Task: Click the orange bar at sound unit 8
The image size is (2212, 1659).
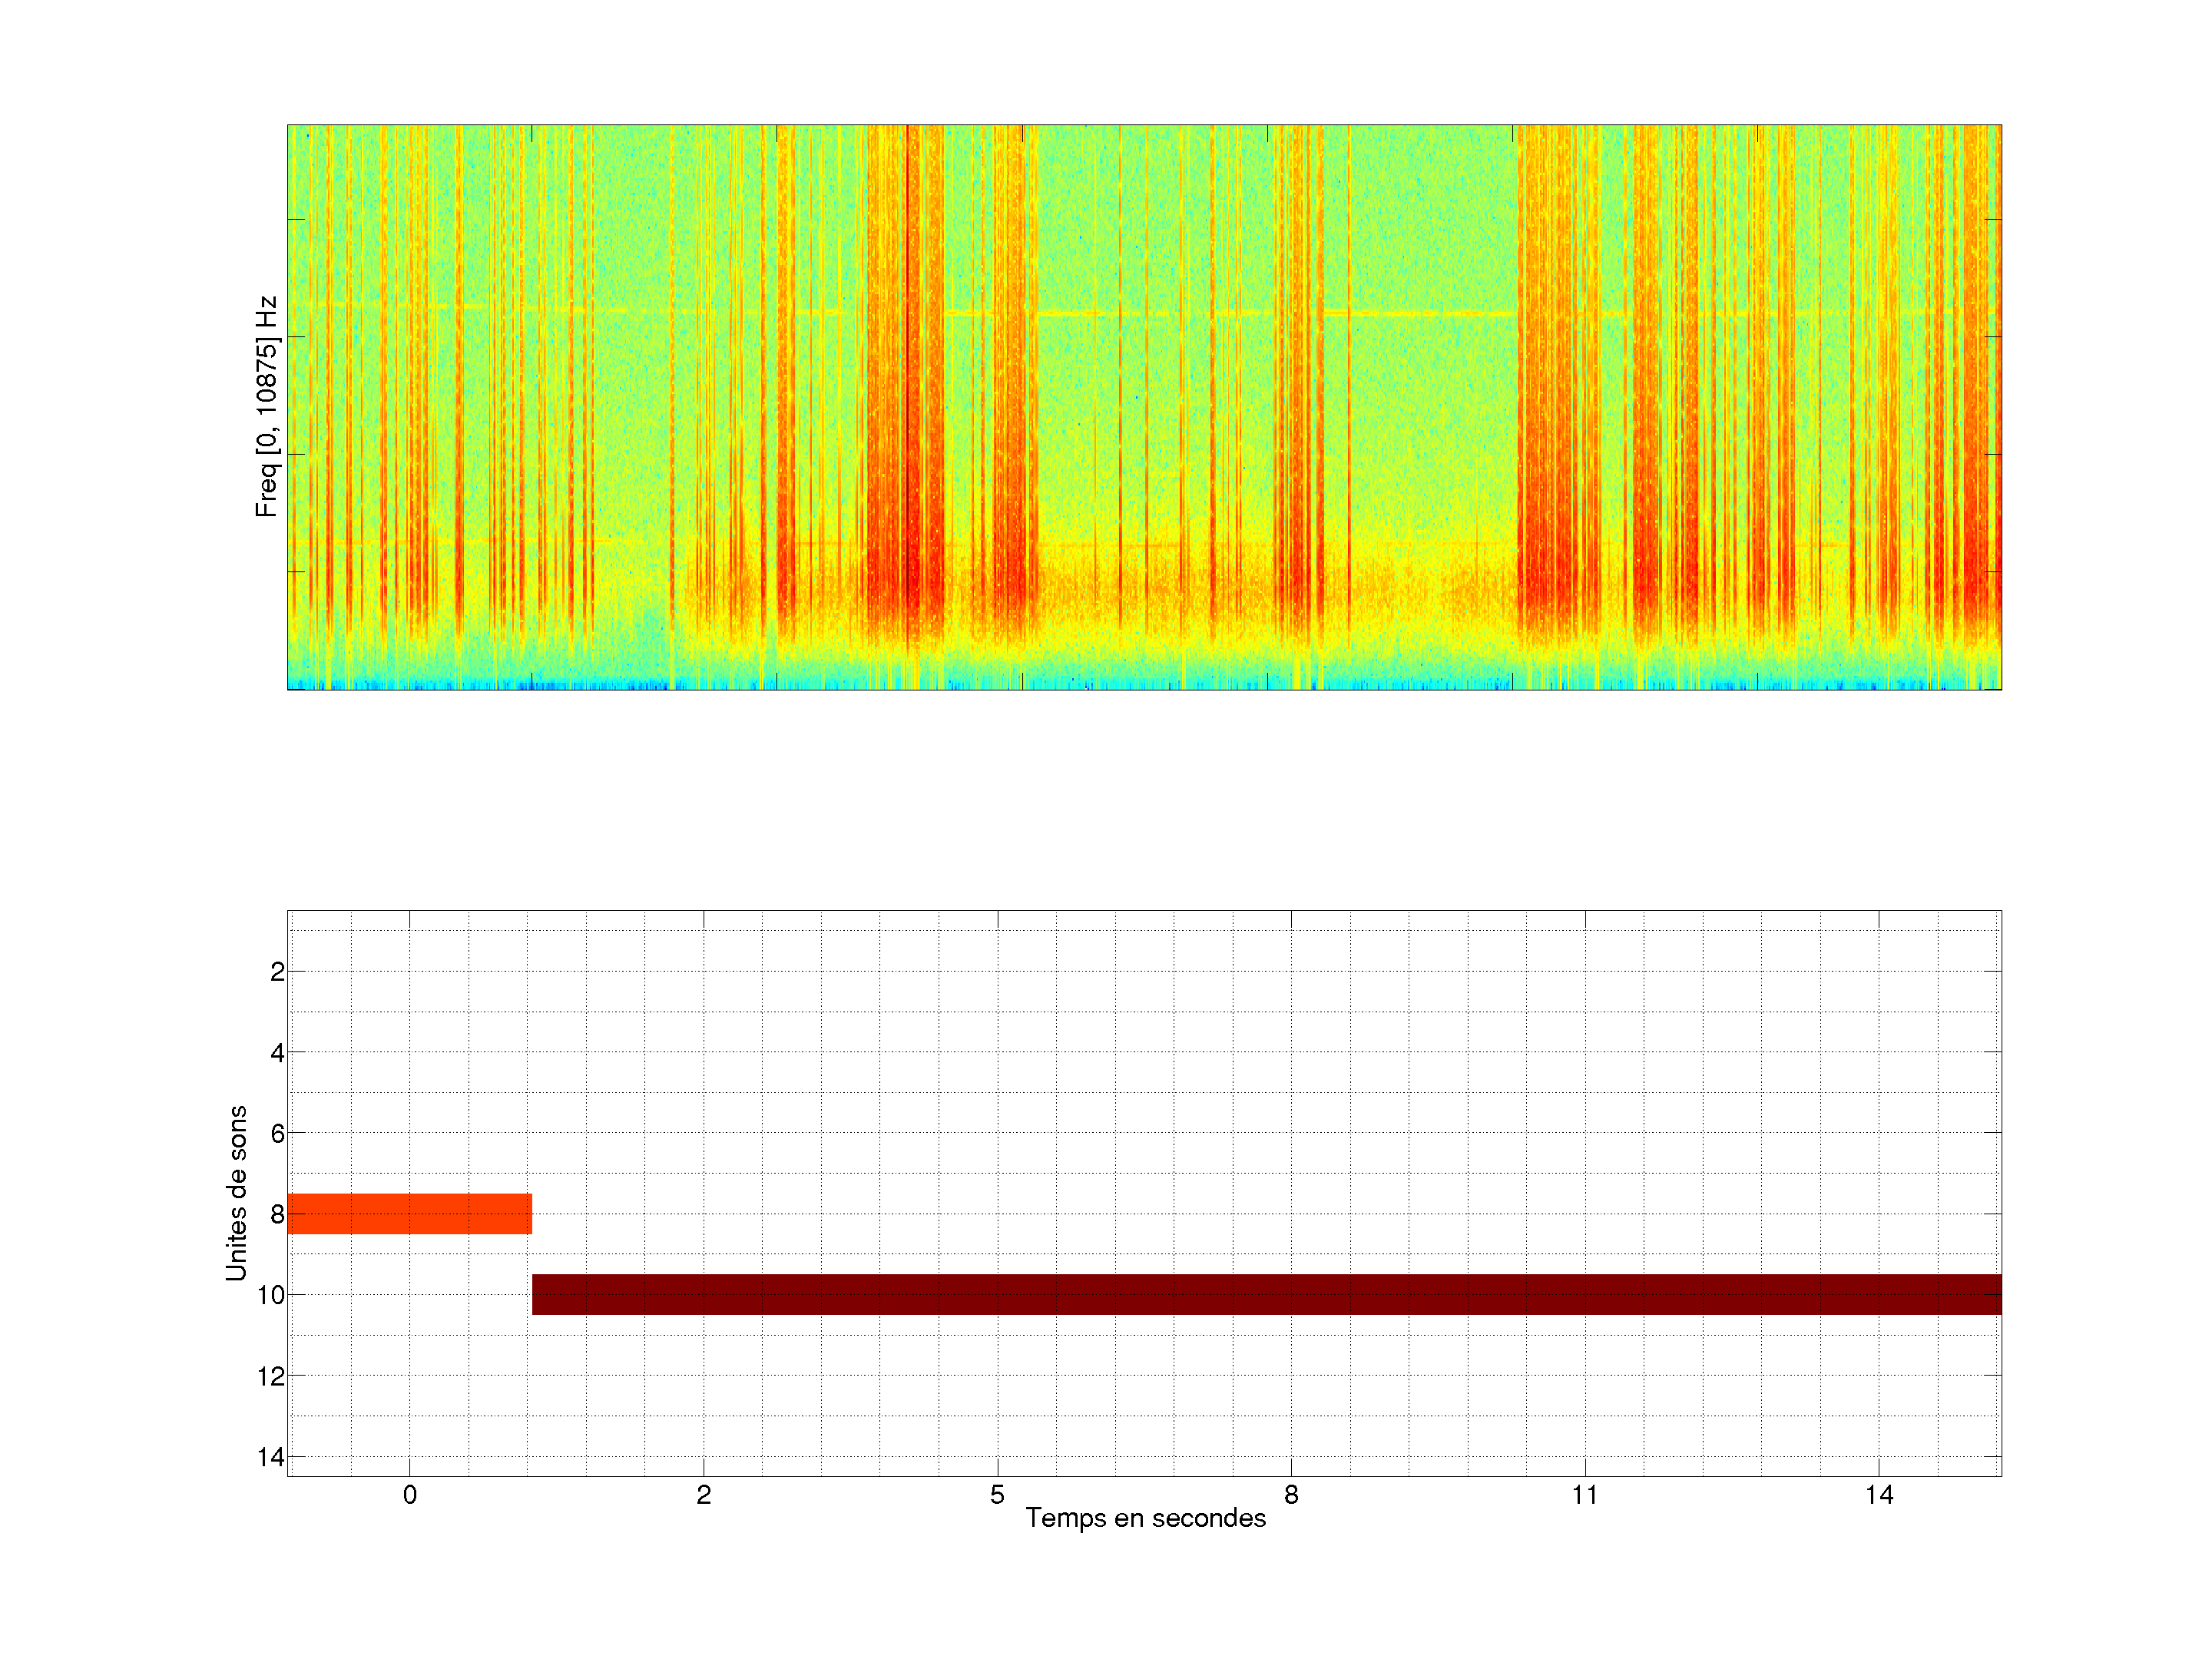Action: tap(409, 1213)
